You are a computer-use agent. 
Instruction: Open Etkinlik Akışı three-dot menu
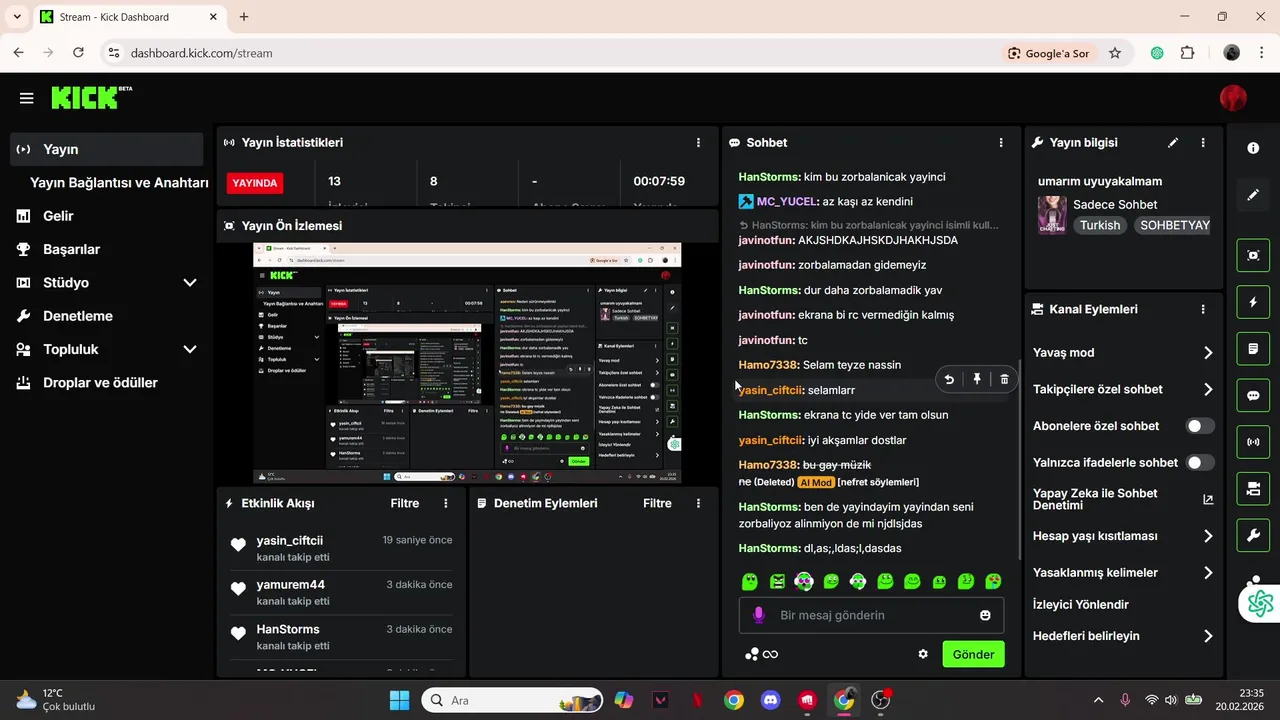[x=446, y=503]
